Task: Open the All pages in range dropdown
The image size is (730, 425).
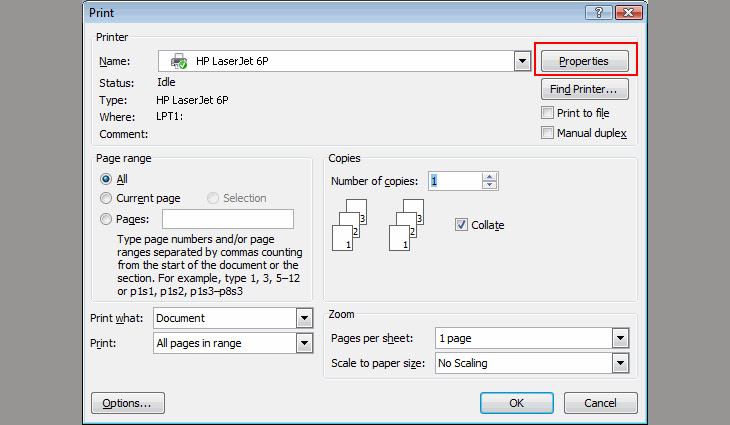Action: click(304, 343)
